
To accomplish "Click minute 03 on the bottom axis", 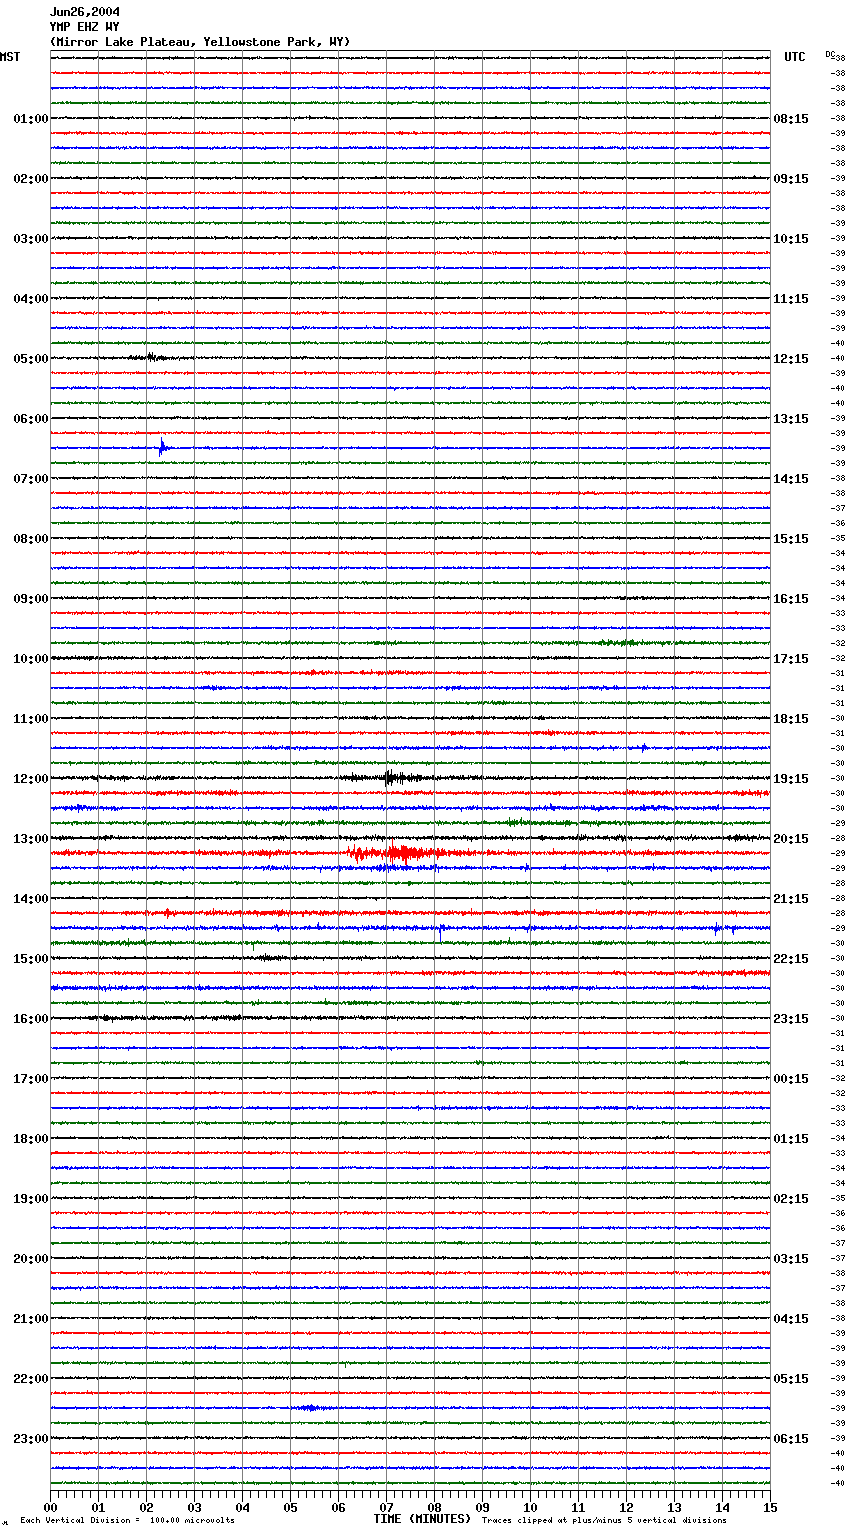I will click(194, 1507).
